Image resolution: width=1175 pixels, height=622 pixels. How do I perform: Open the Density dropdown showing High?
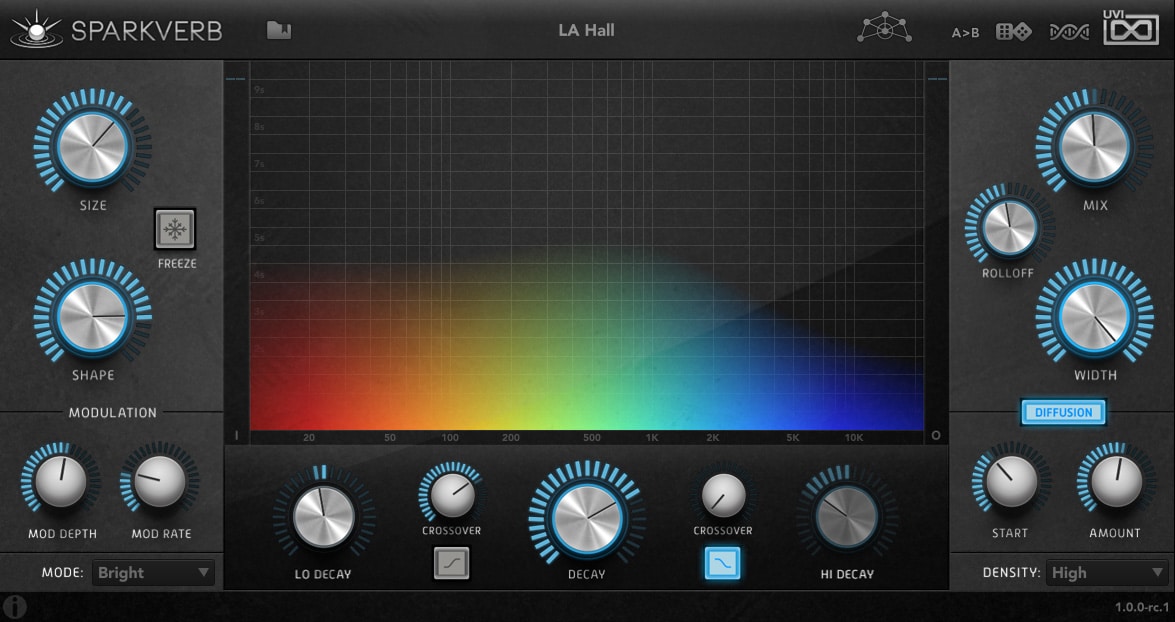coord(1107,573)
